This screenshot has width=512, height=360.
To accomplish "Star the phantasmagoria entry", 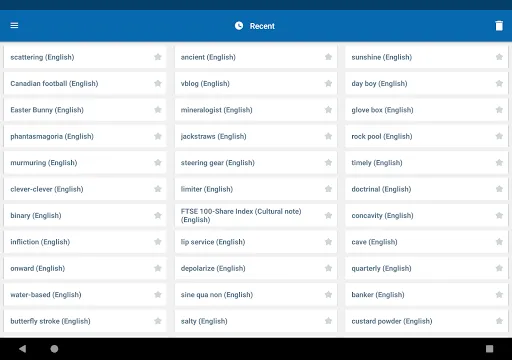I will 158,136.
